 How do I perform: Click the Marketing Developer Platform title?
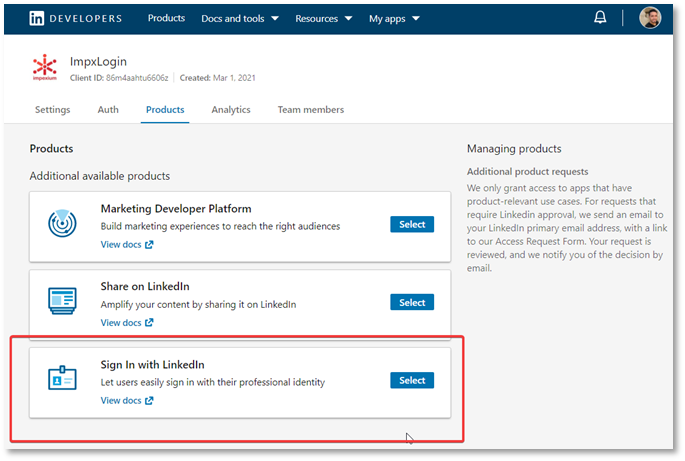[176, 209]
